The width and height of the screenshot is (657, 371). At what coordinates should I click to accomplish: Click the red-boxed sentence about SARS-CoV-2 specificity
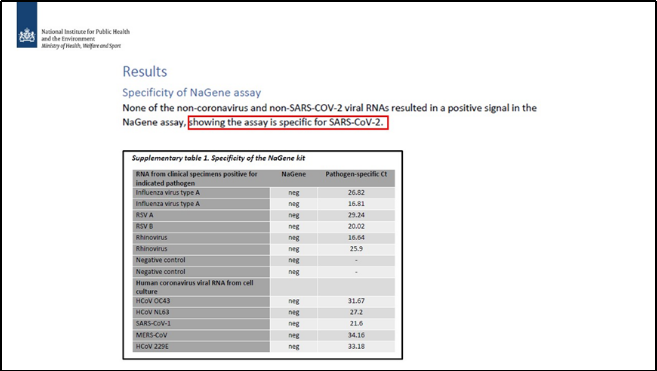pyautogui.click(x=288, y=122)
